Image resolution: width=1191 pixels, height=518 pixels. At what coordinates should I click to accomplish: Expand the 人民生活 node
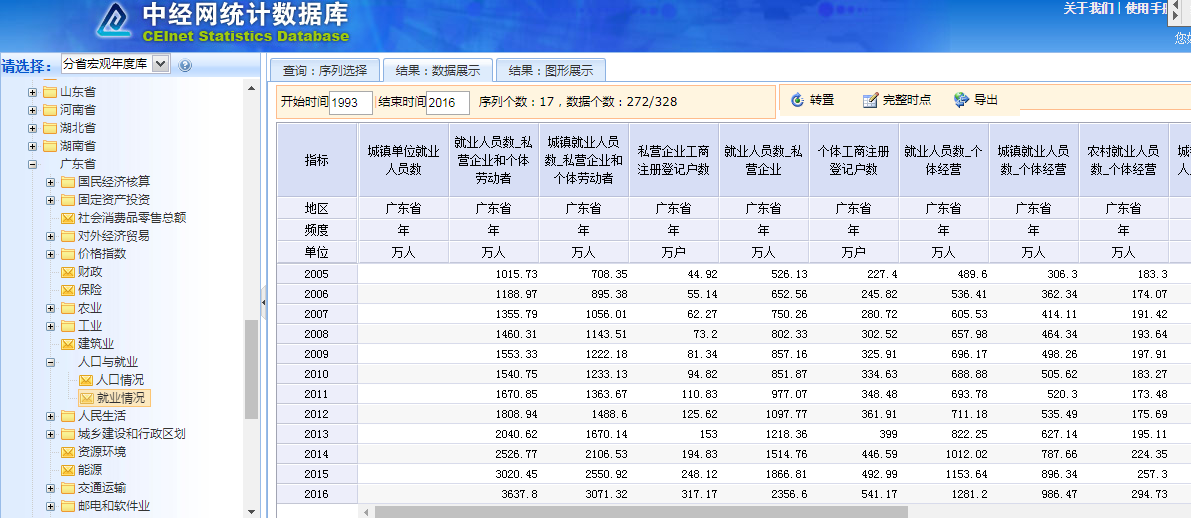pos(50,417)
